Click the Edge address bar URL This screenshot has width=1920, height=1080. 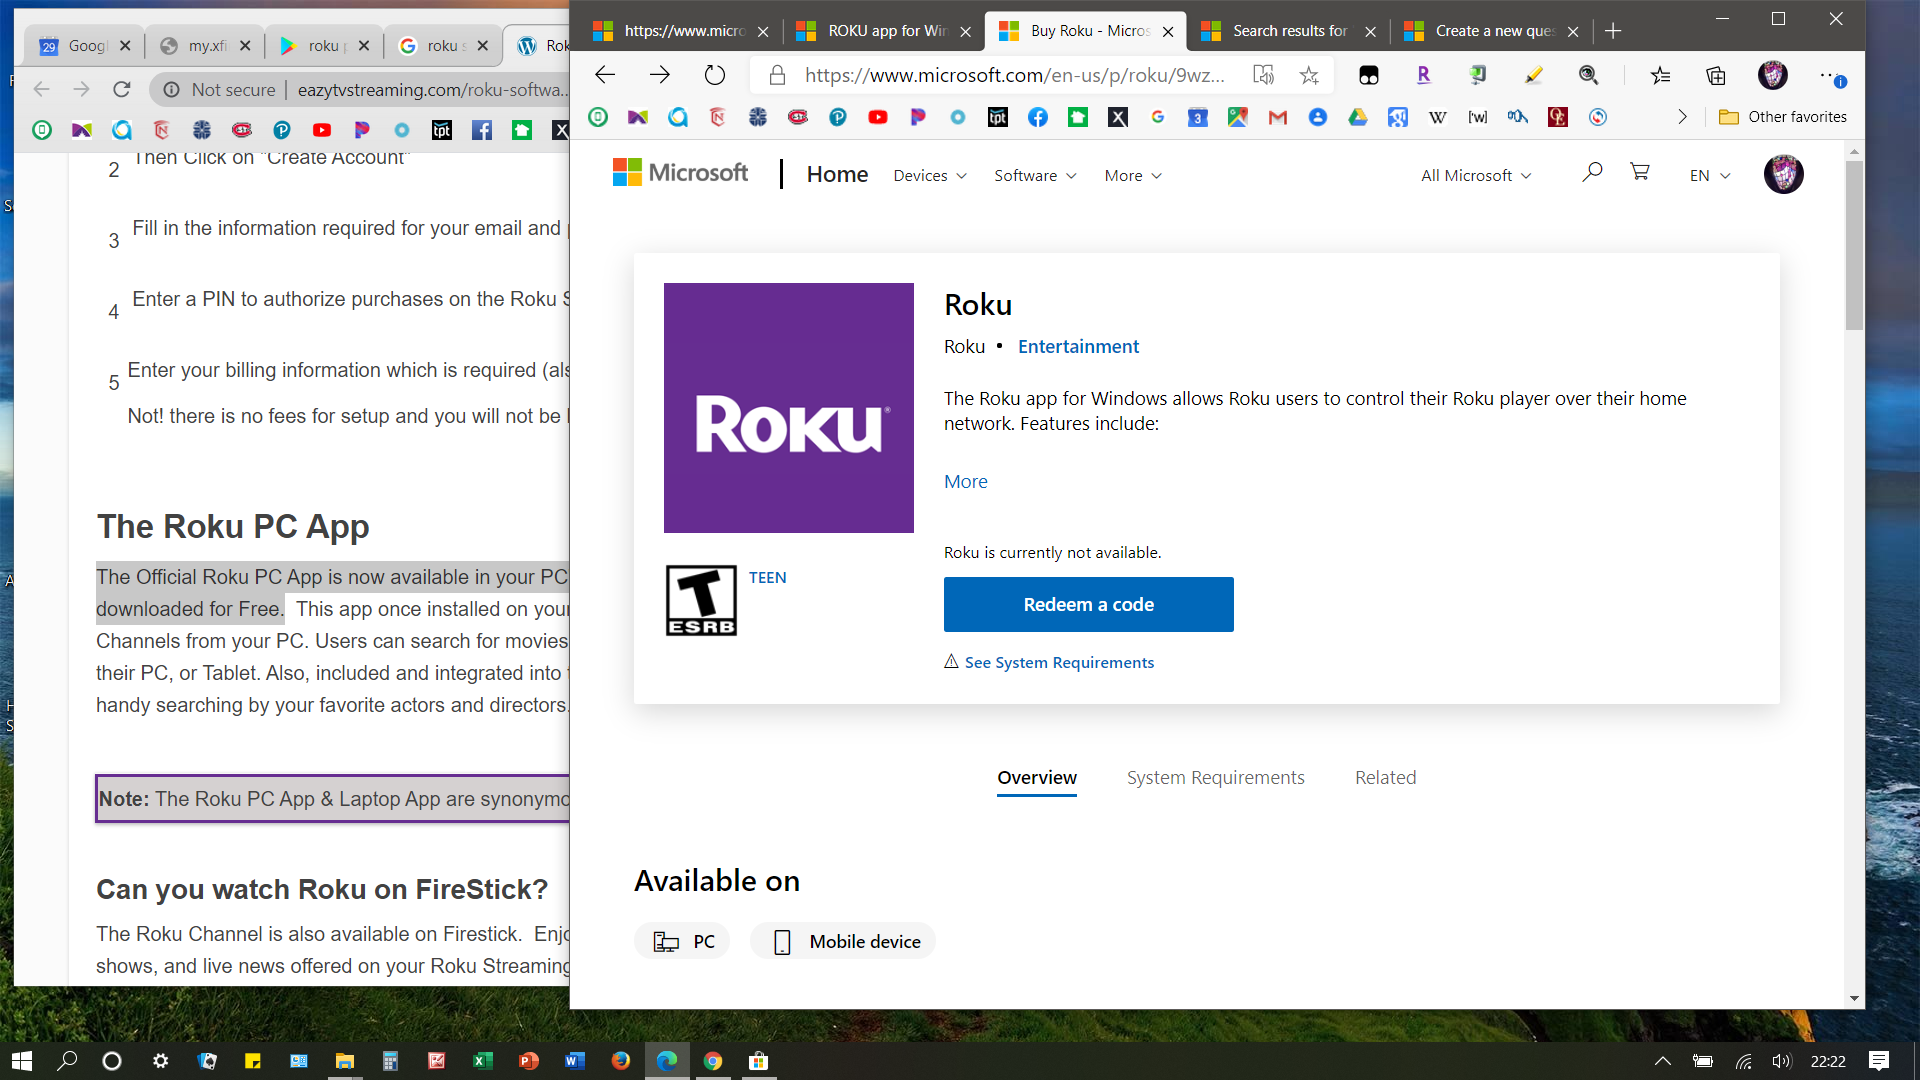[x=1015, y=75]
